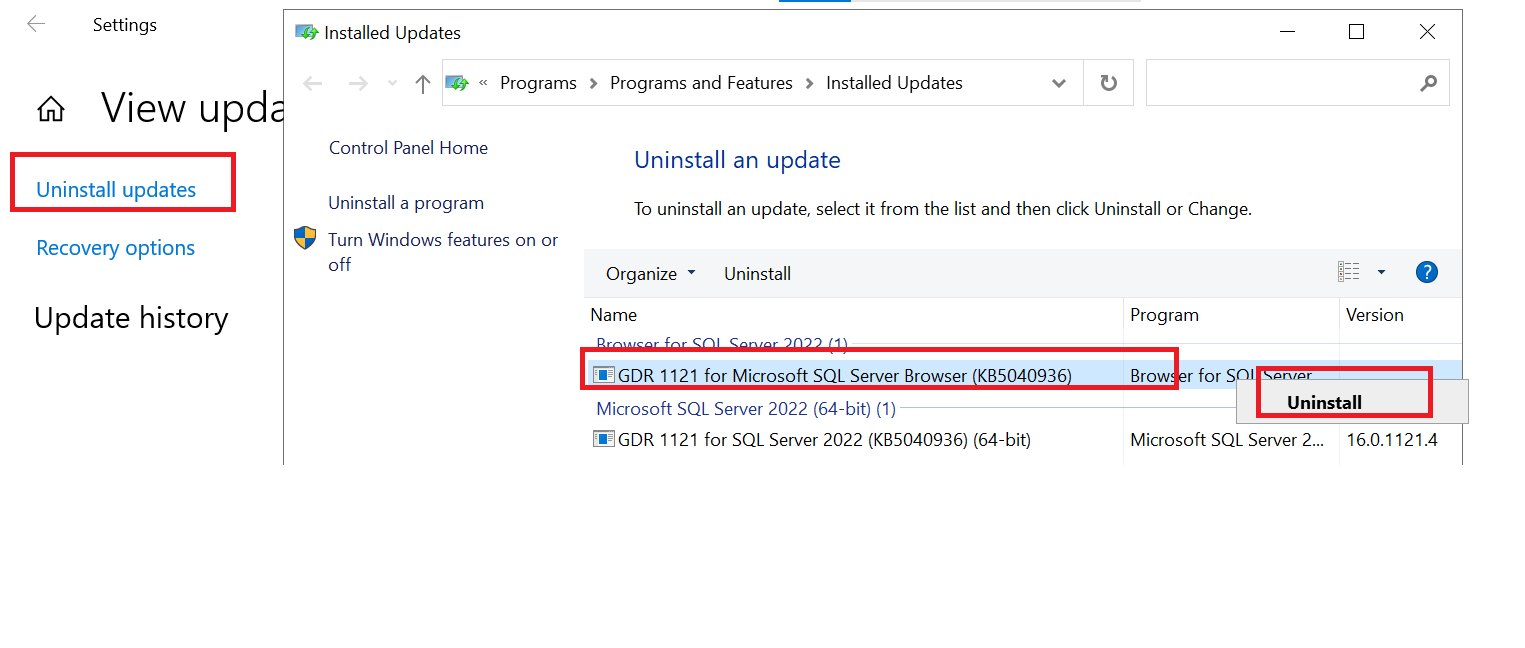Click the search magnifier icon
1525x648 pixels.
[x=1428, y=83]
